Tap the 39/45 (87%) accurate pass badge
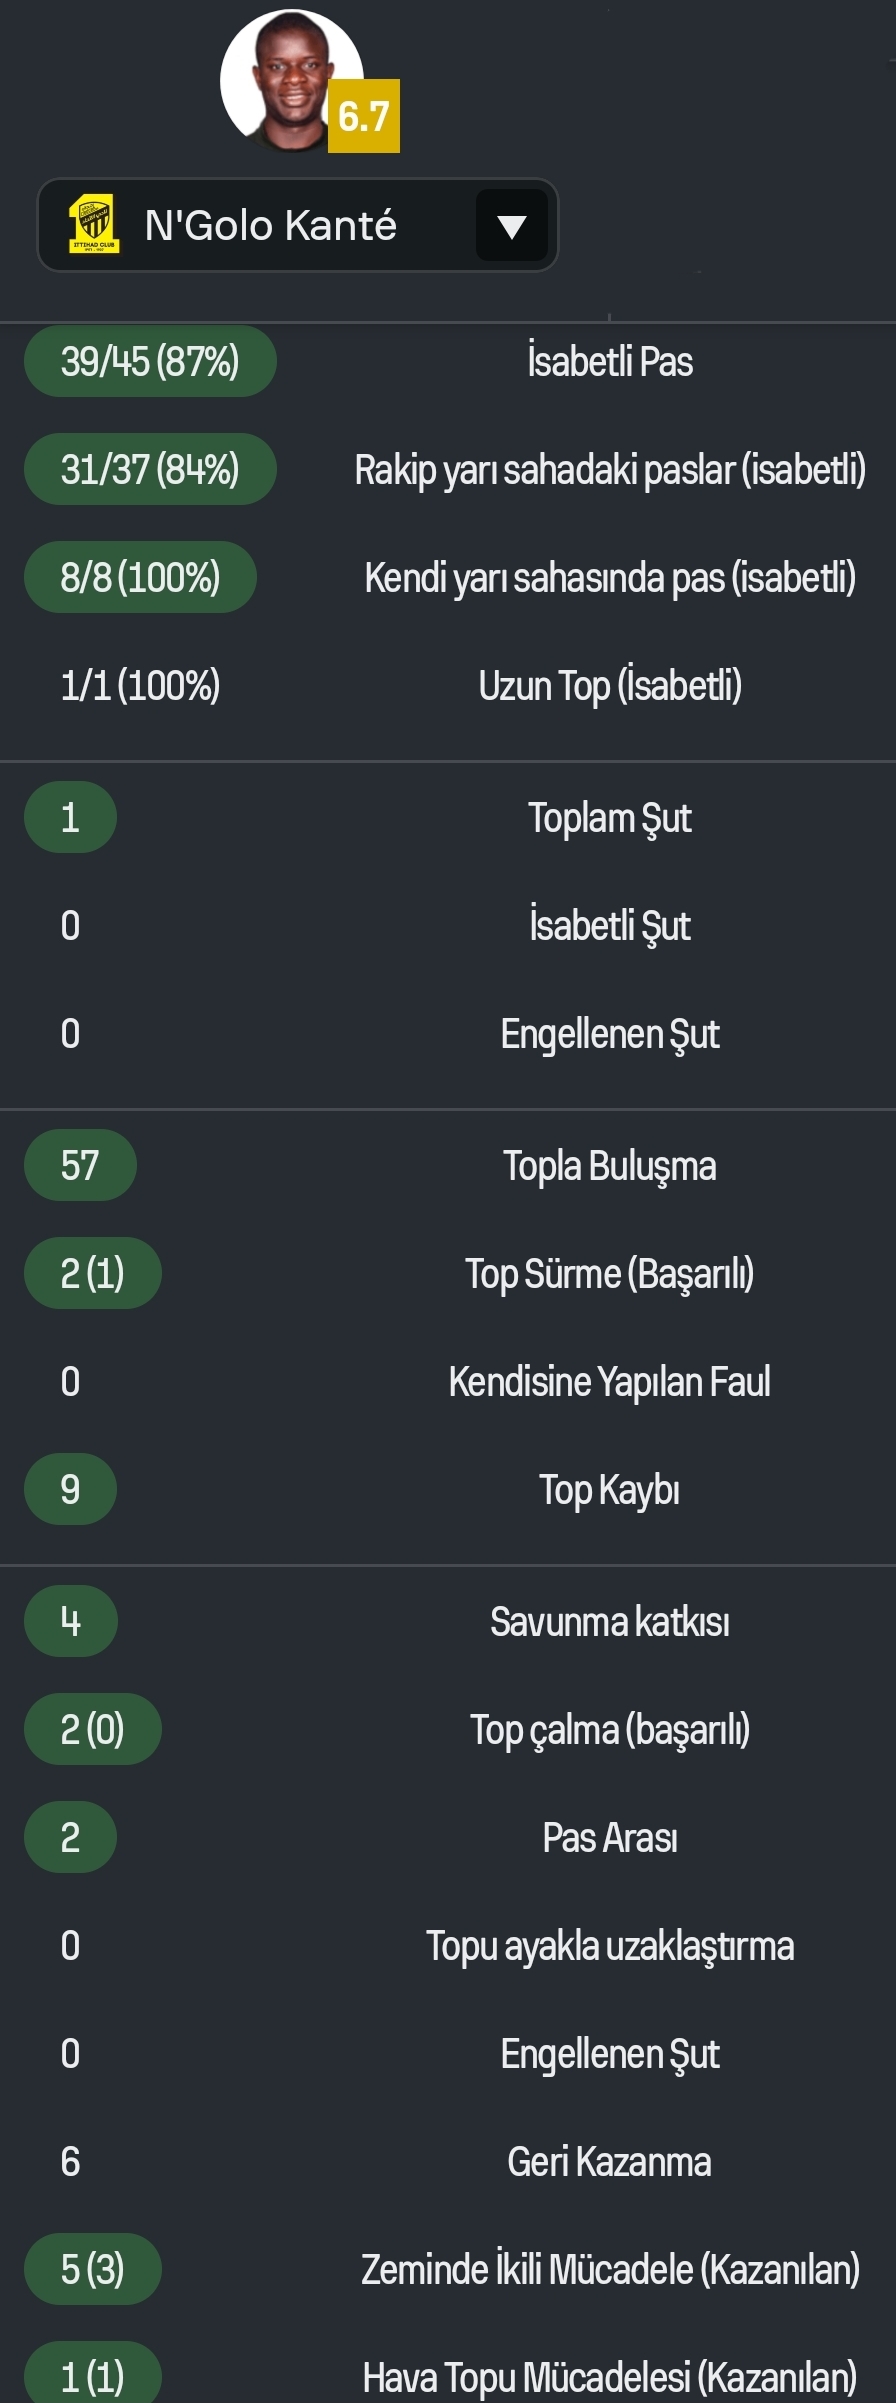Viewport: 896px width, 2403px height. point(150,361)
